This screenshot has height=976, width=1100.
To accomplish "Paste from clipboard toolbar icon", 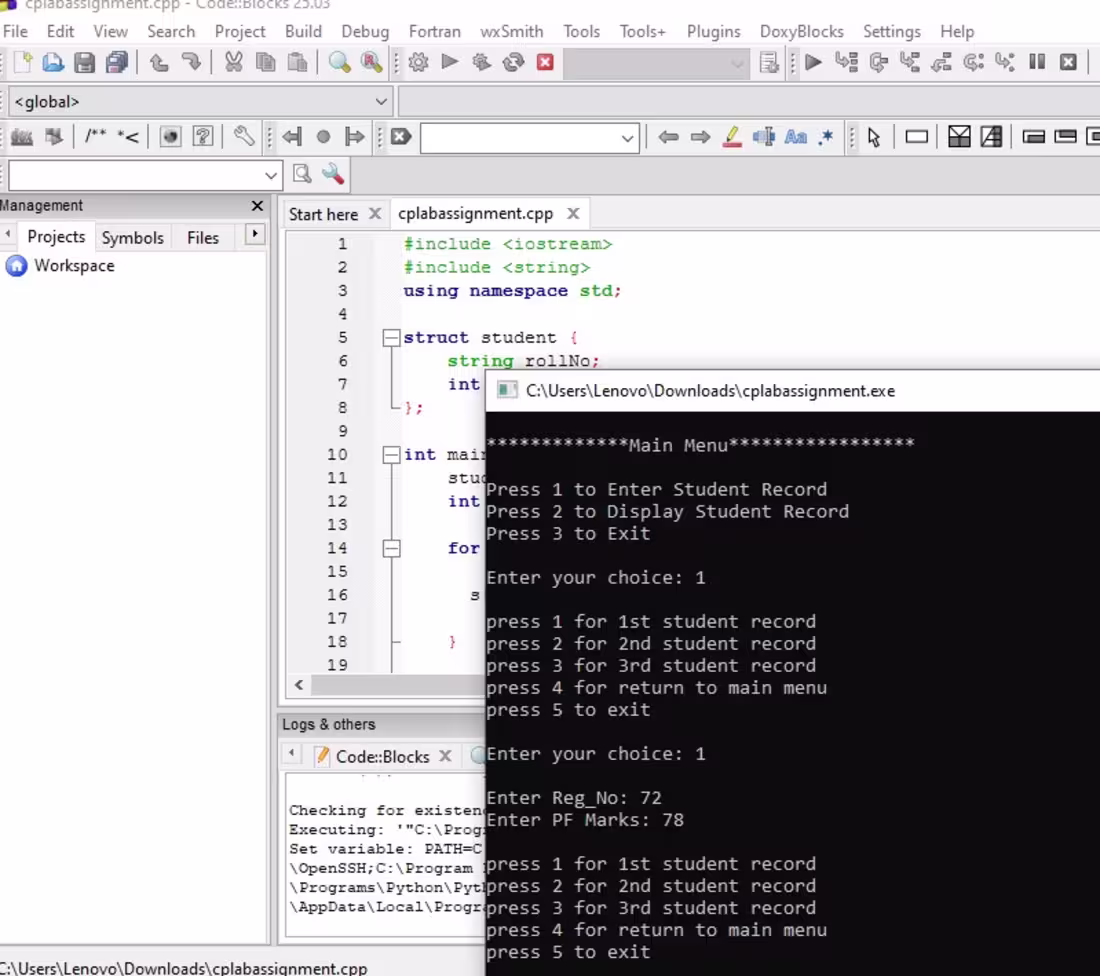I will coord(297,62).
